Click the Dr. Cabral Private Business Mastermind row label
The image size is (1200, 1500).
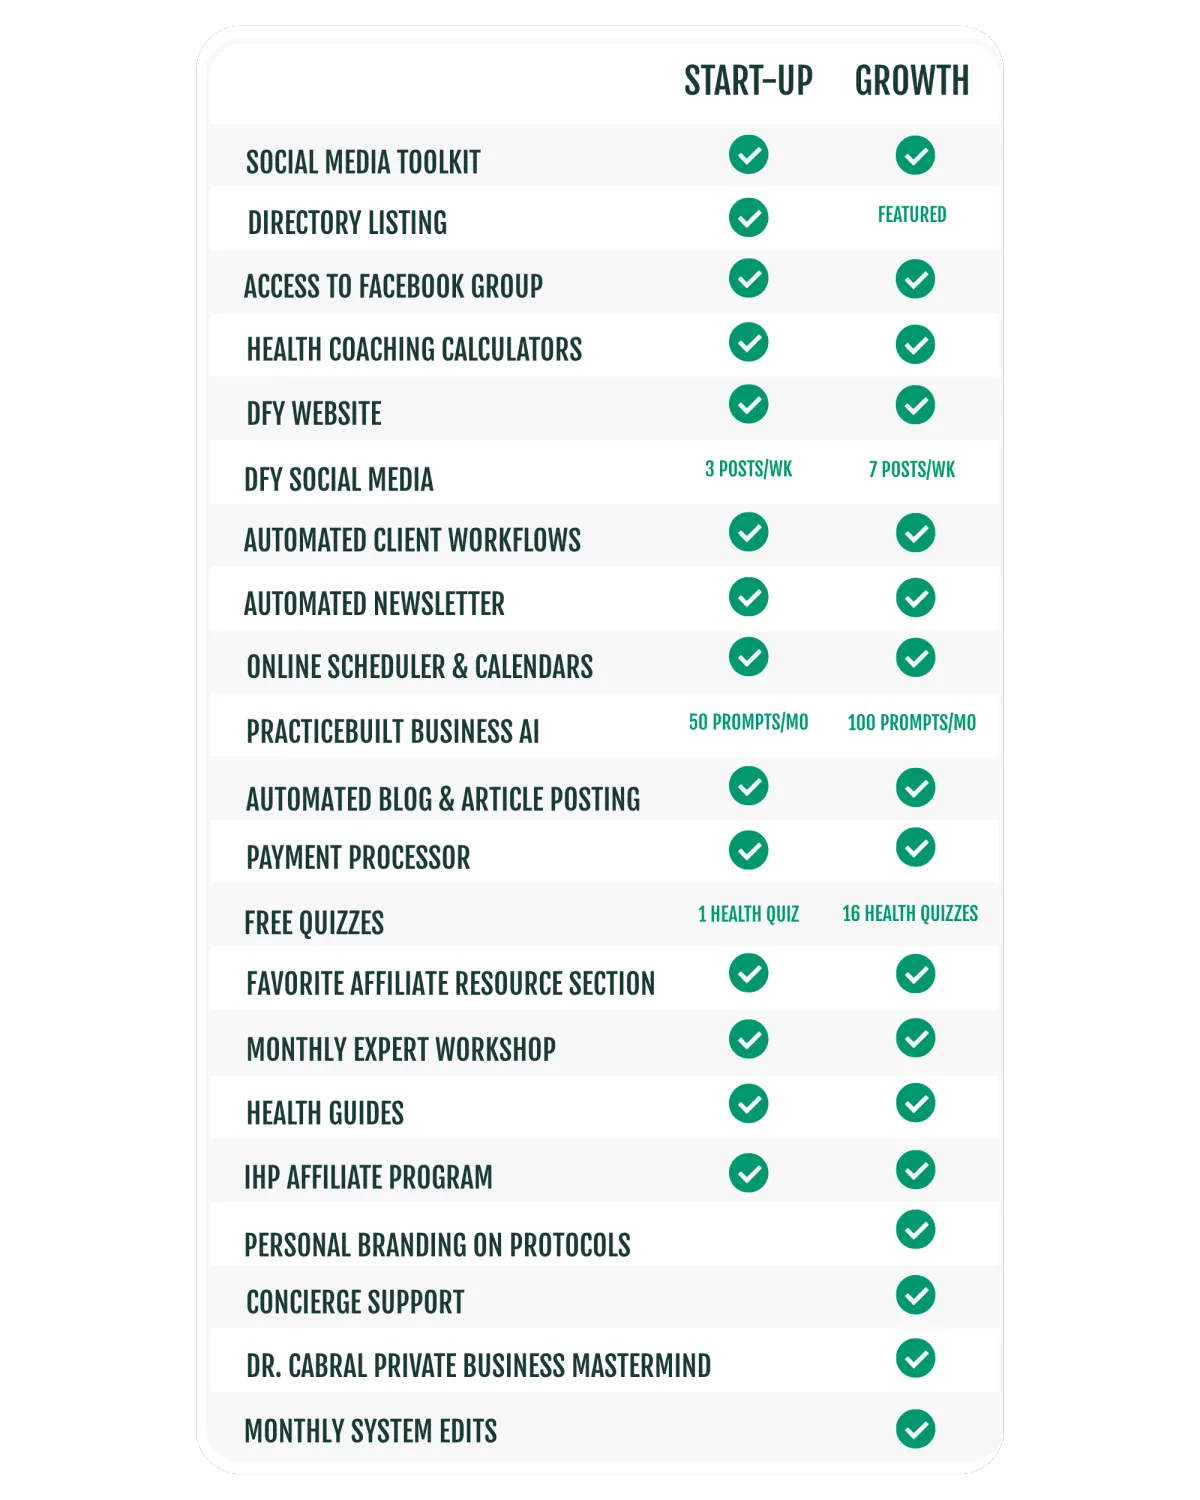coord(478,1366)
